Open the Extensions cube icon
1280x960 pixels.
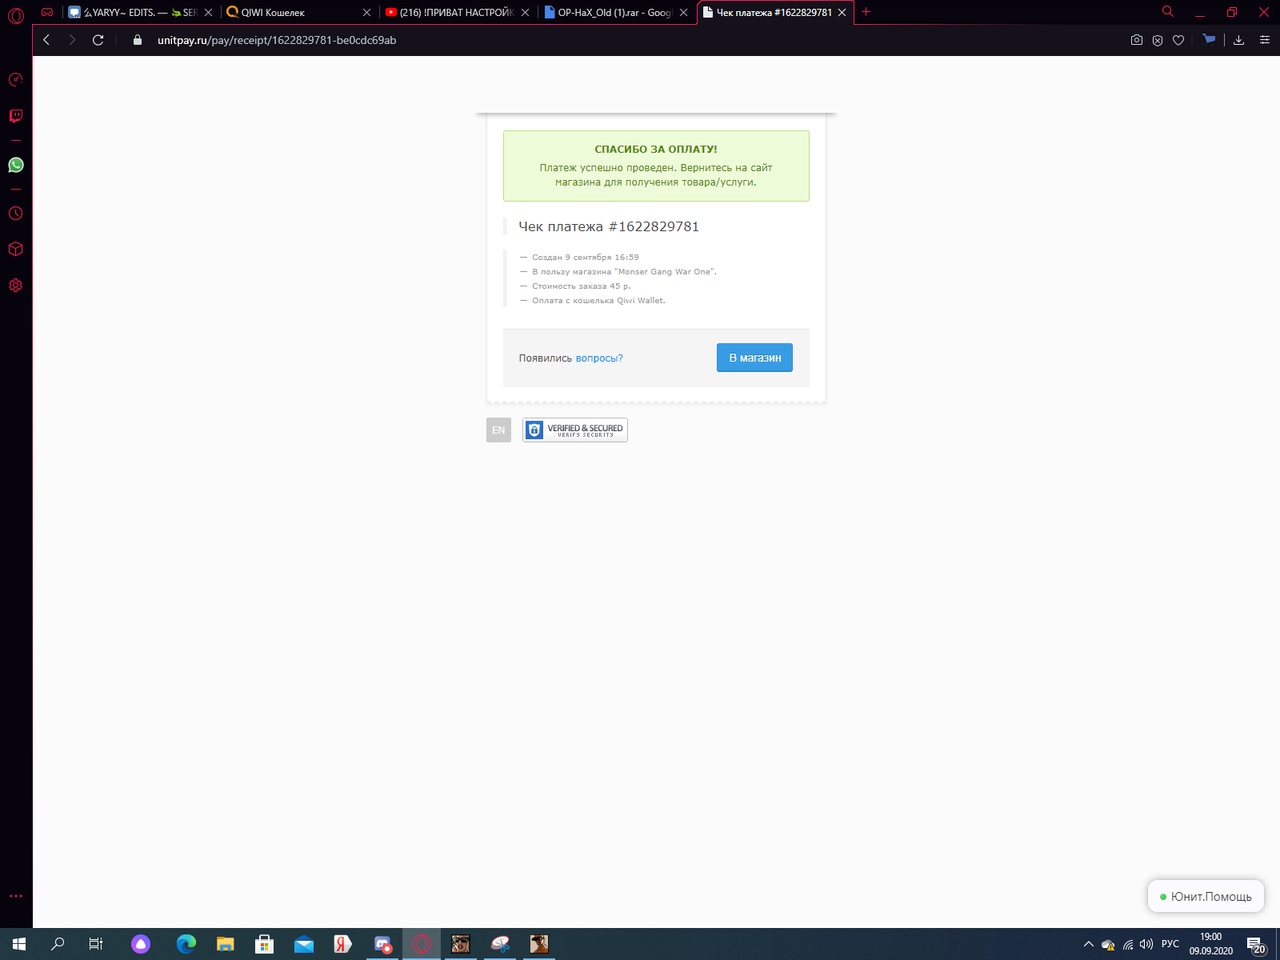click(x=16, y=249)
